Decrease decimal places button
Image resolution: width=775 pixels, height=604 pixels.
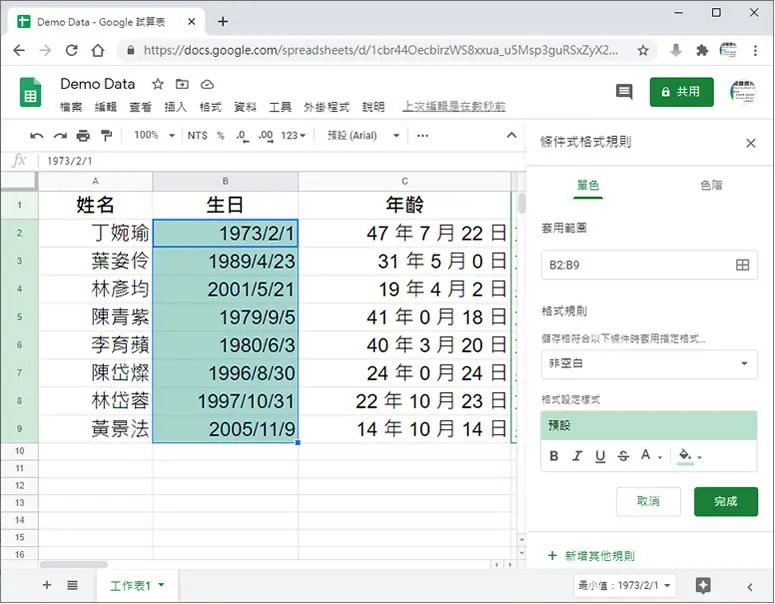click(242, 136)
